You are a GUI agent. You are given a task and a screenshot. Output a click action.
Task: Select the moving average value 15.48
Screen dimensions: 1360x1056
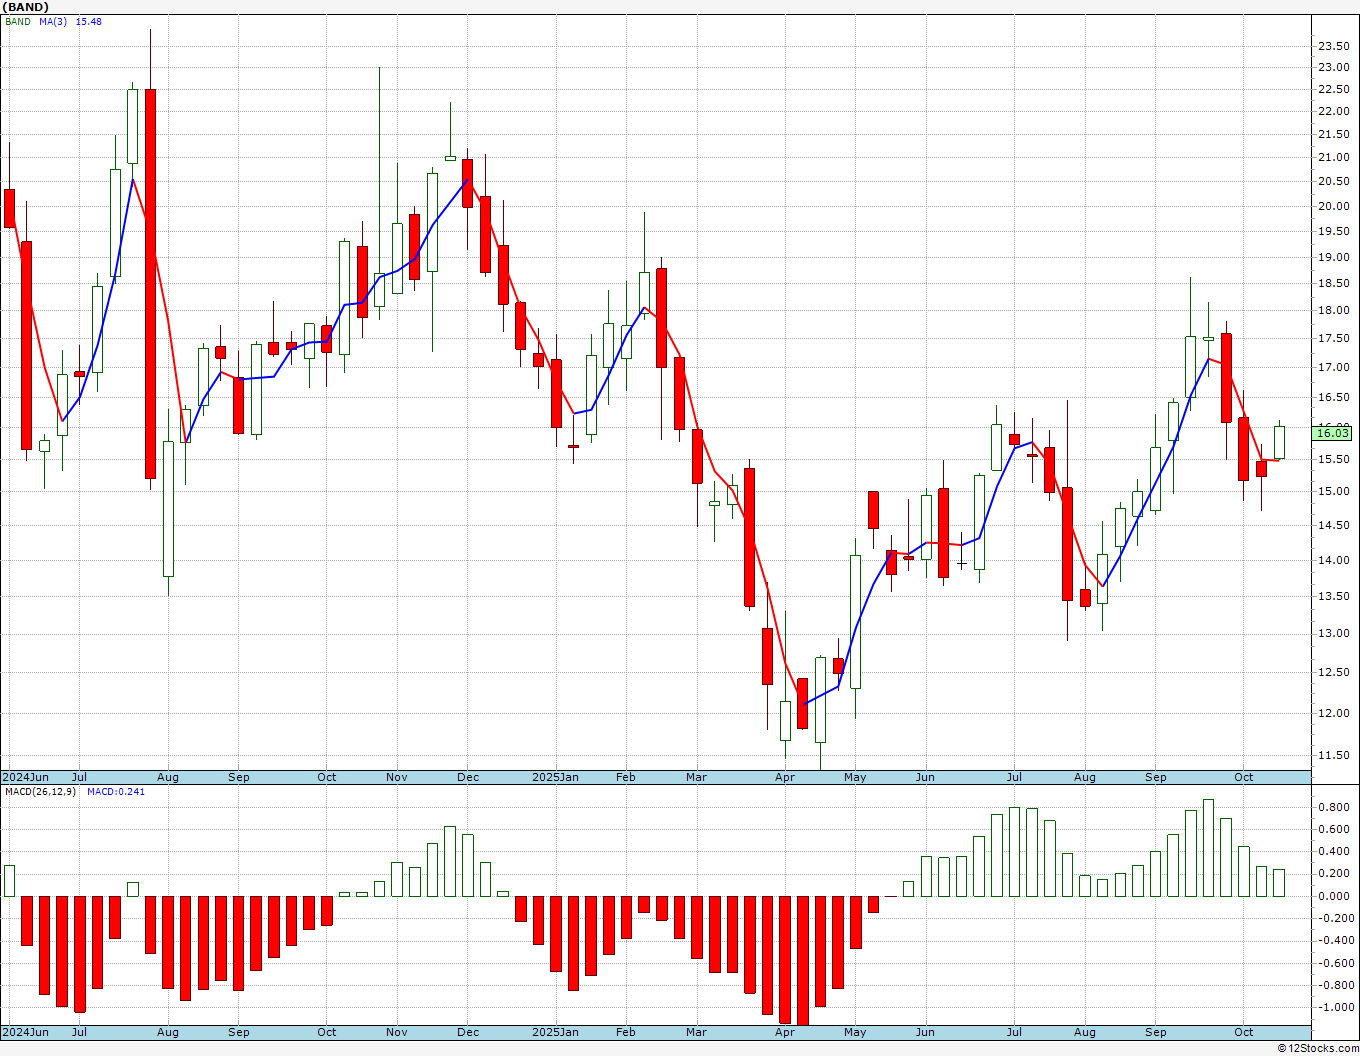coord(89,22)
